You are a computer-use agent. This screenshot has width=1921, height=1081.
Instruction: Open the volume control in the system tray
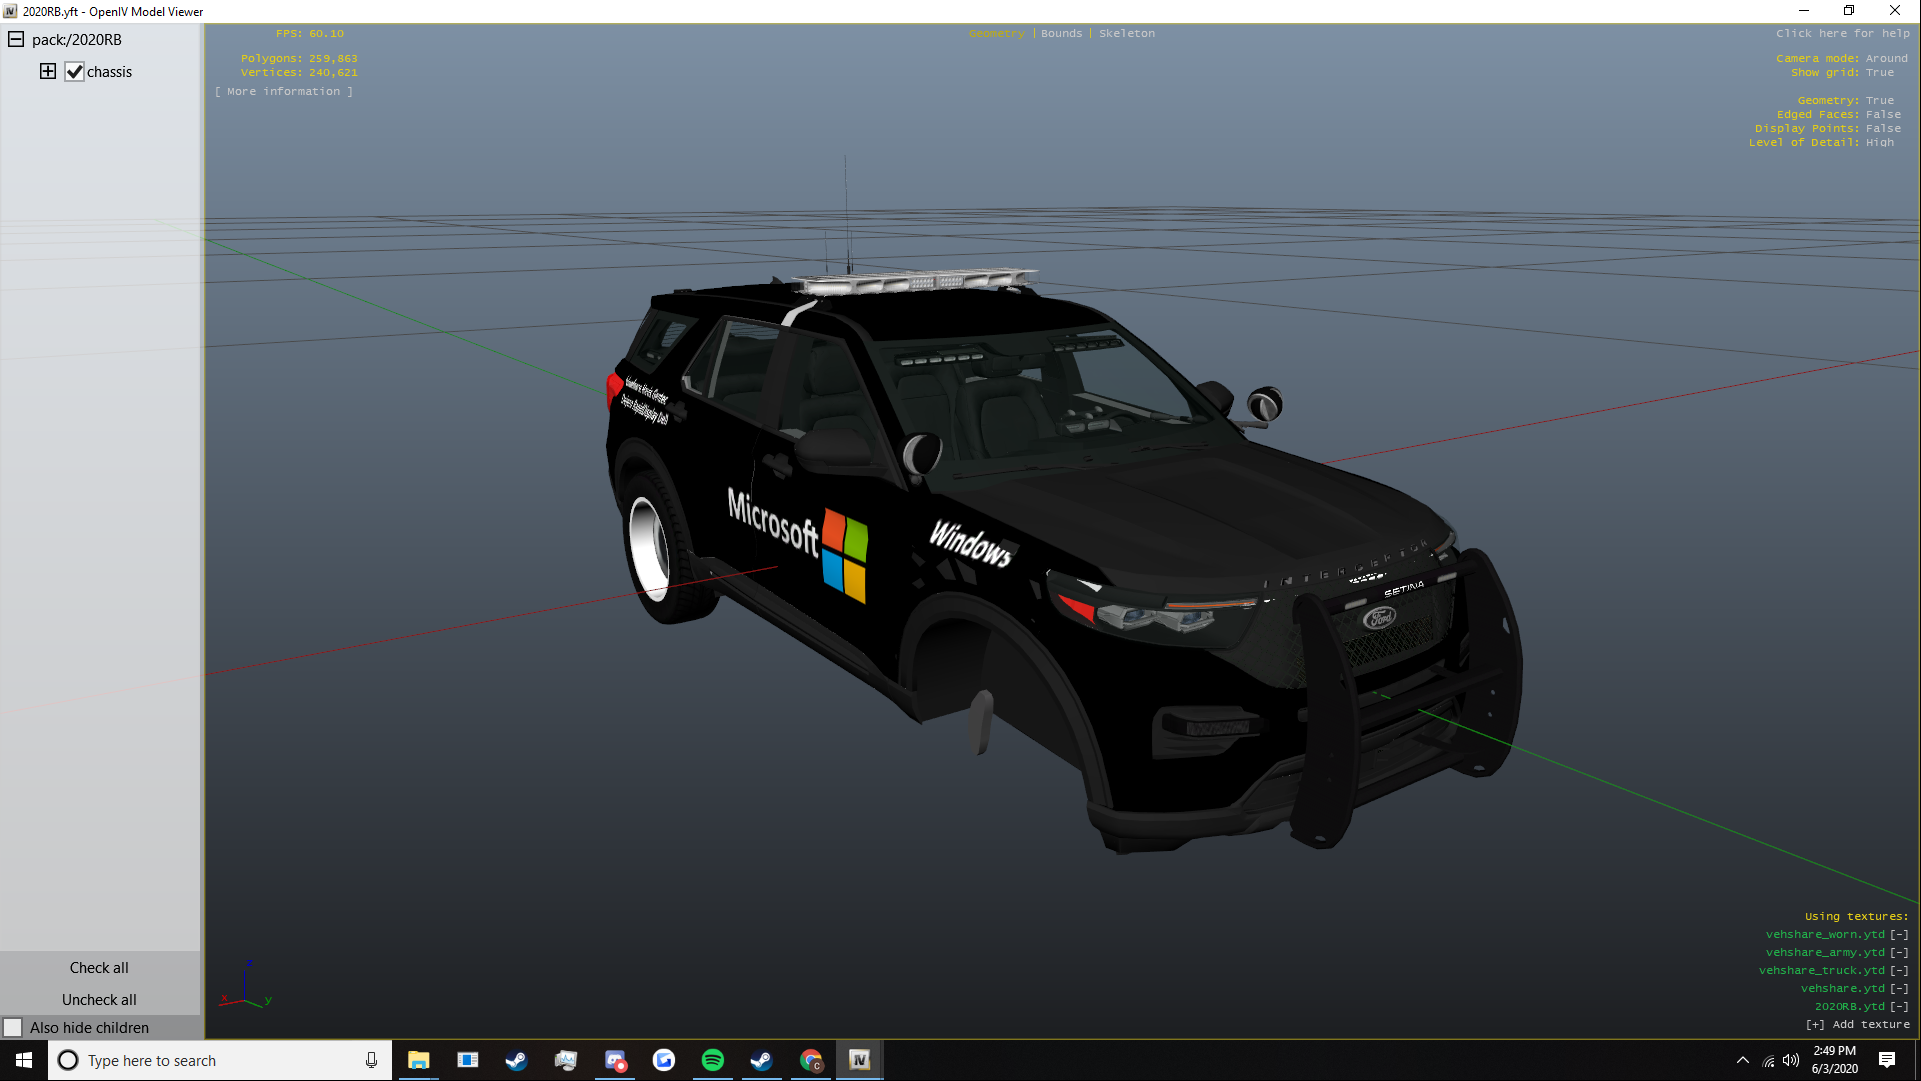coord(1791,1060)
